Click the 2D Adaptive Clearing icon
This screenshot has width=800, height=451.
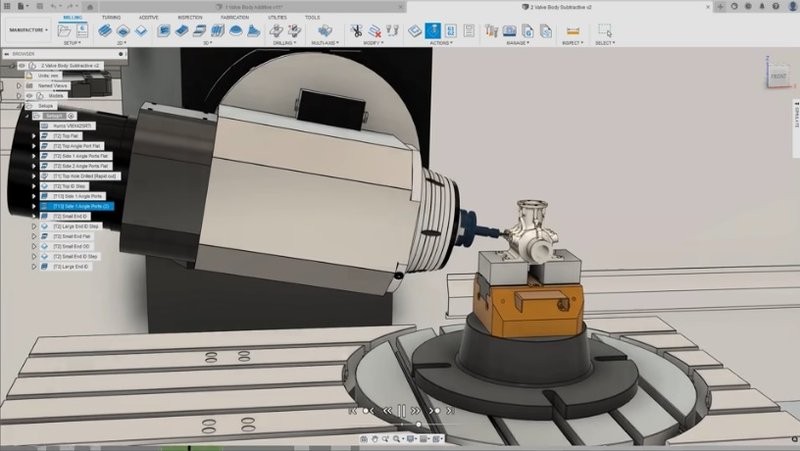click(x=106, y=31)
